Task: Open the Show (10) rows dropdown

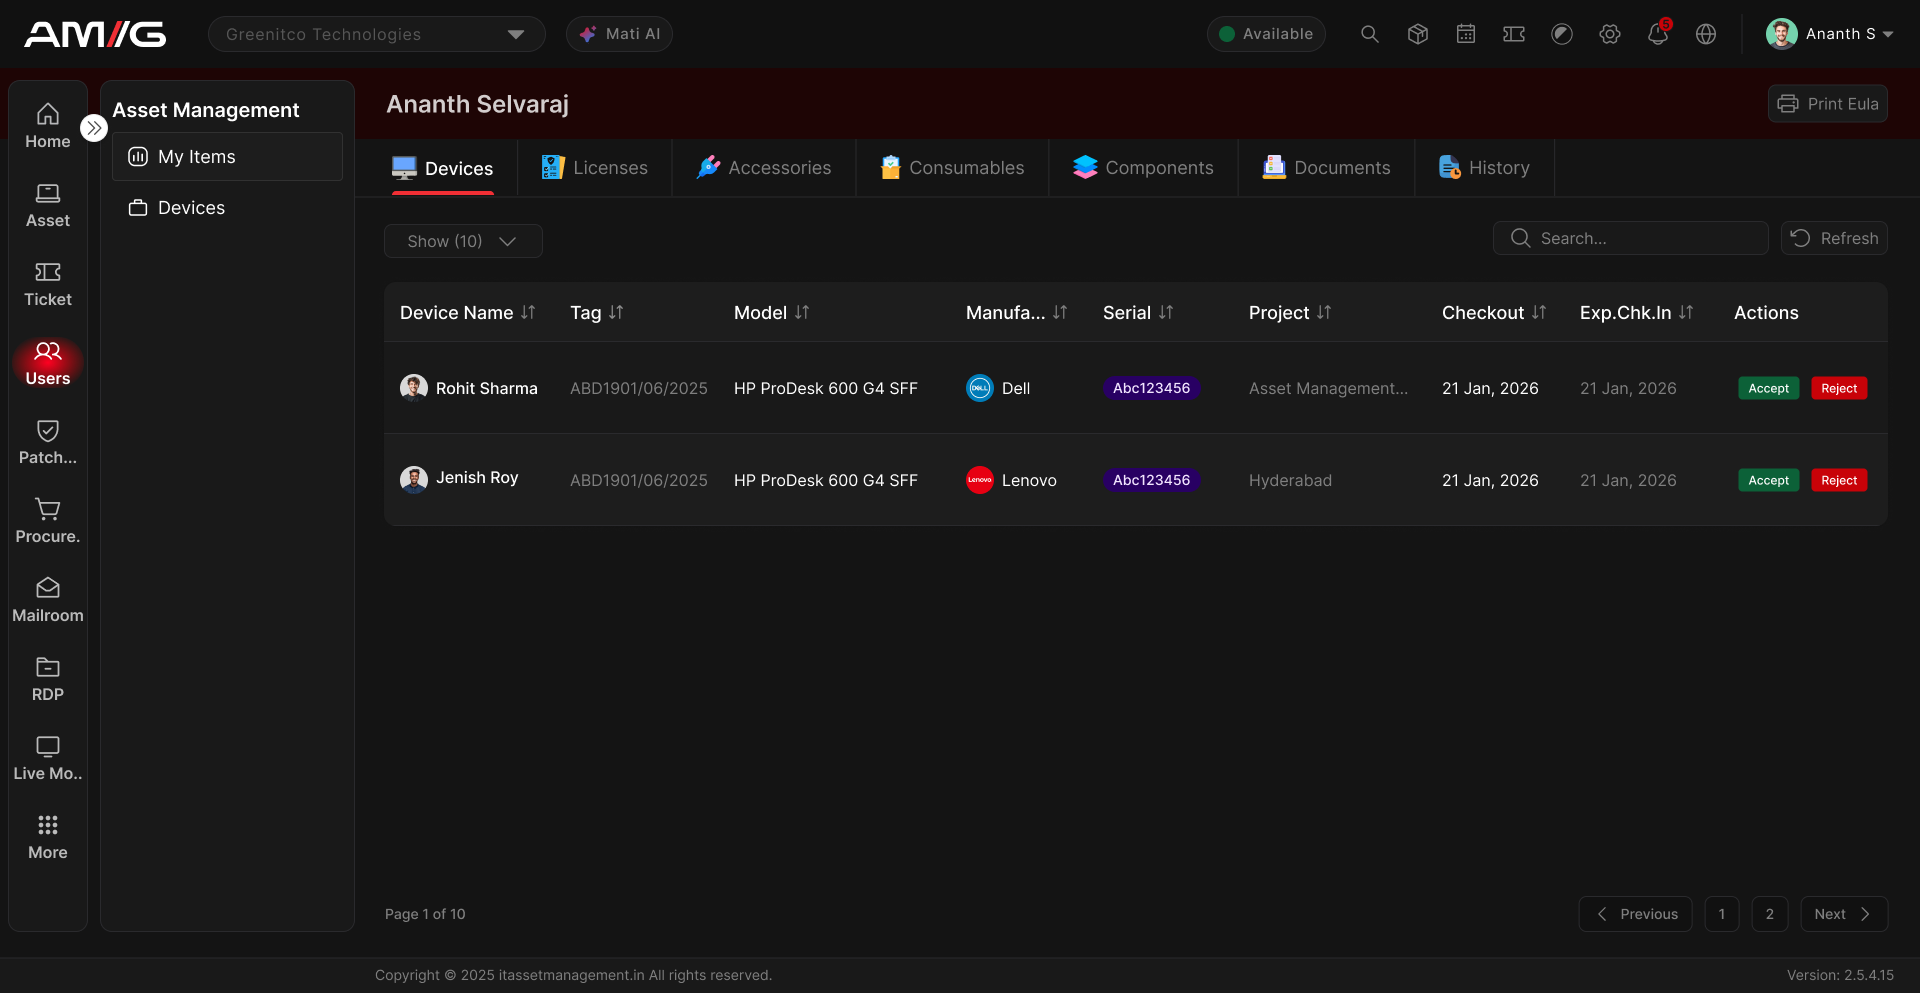Action: pyautogui.click(x=462, y=241)
